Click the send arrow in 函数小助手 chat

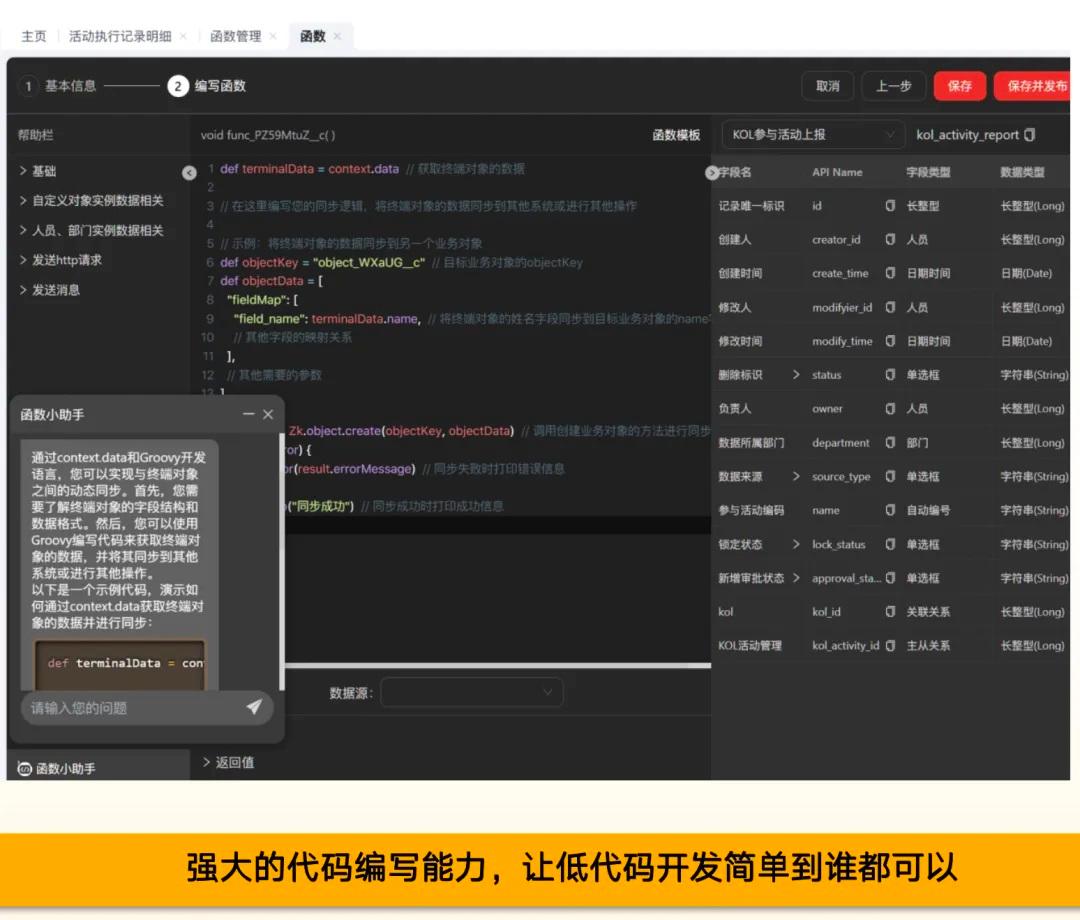(254, 707)
